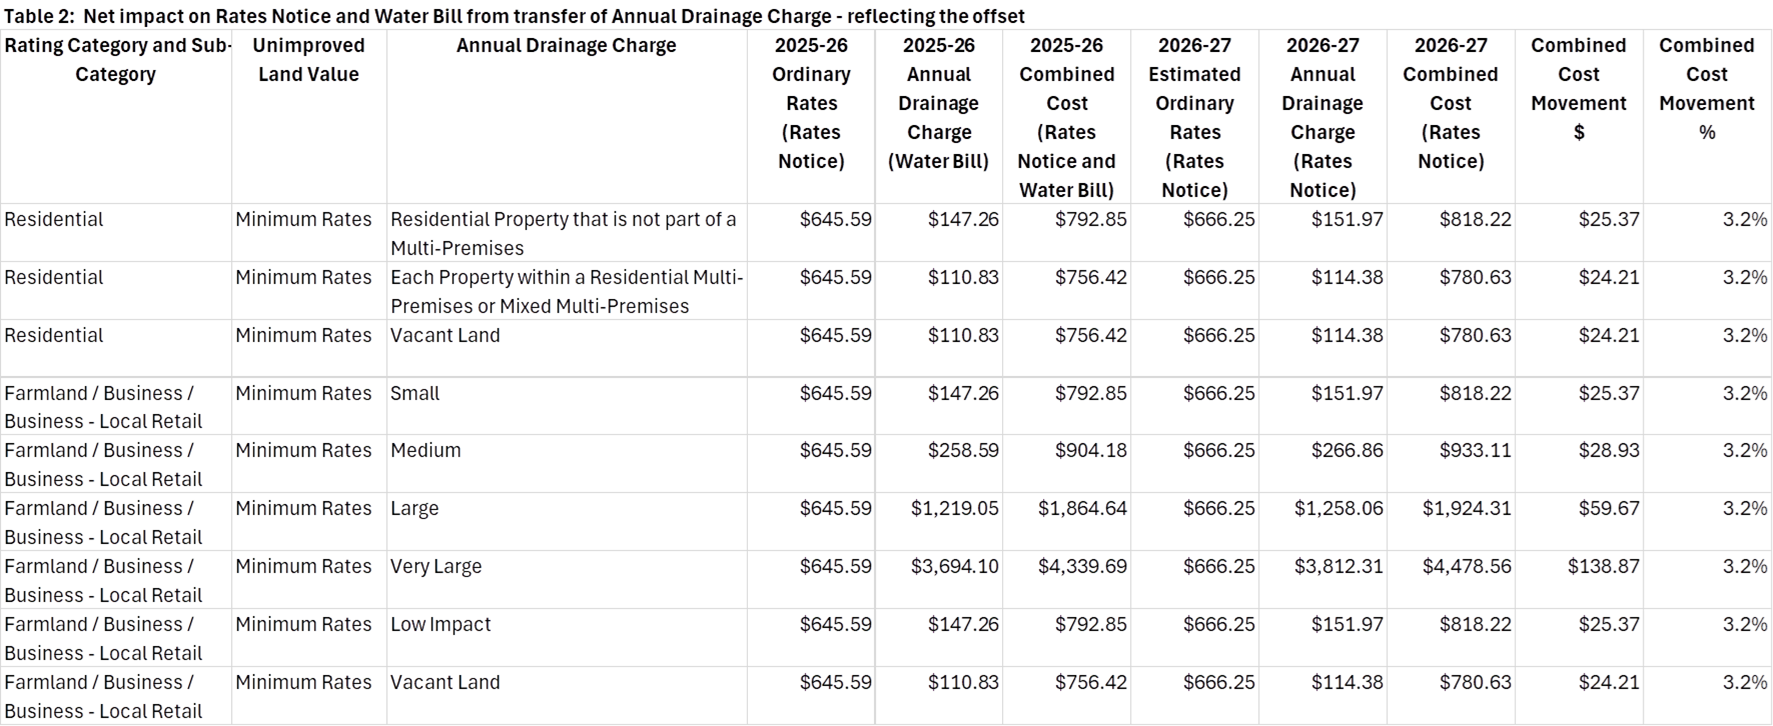This screenshot has width=1773, height=726.
Task: Click the '2025-26 Ordinary Rates (Rates Notice)' header
Action: (811, 103)
